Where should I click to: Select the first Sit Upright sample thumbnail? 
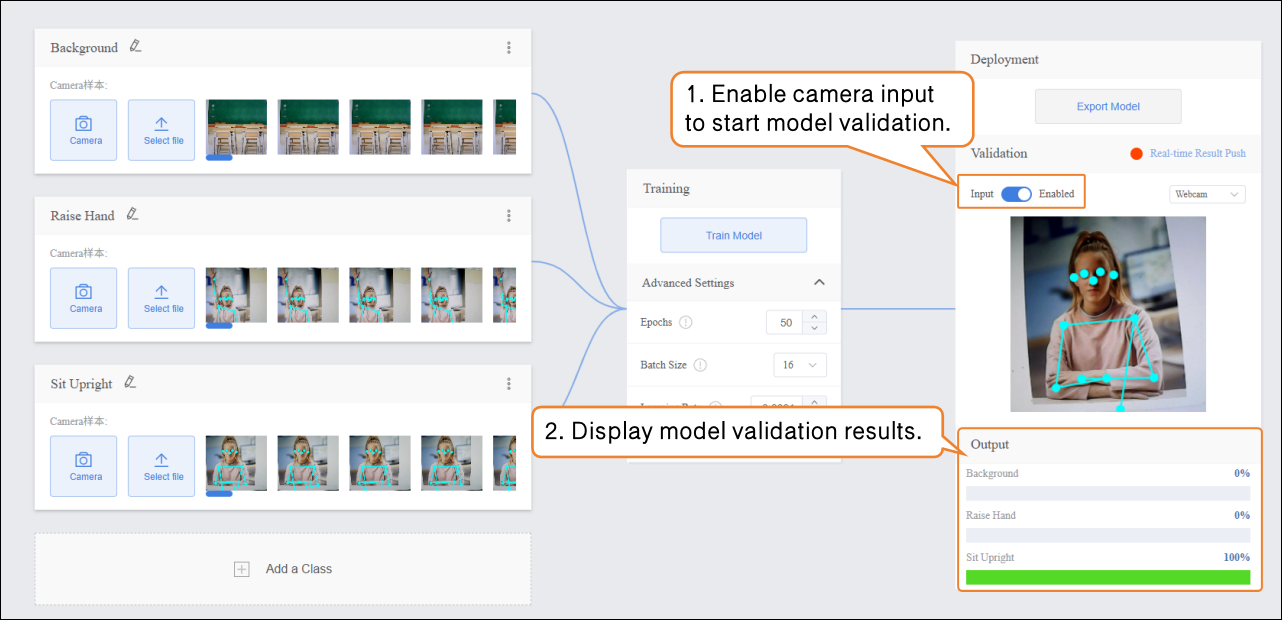pyautogui.click(x=236, y=463)
